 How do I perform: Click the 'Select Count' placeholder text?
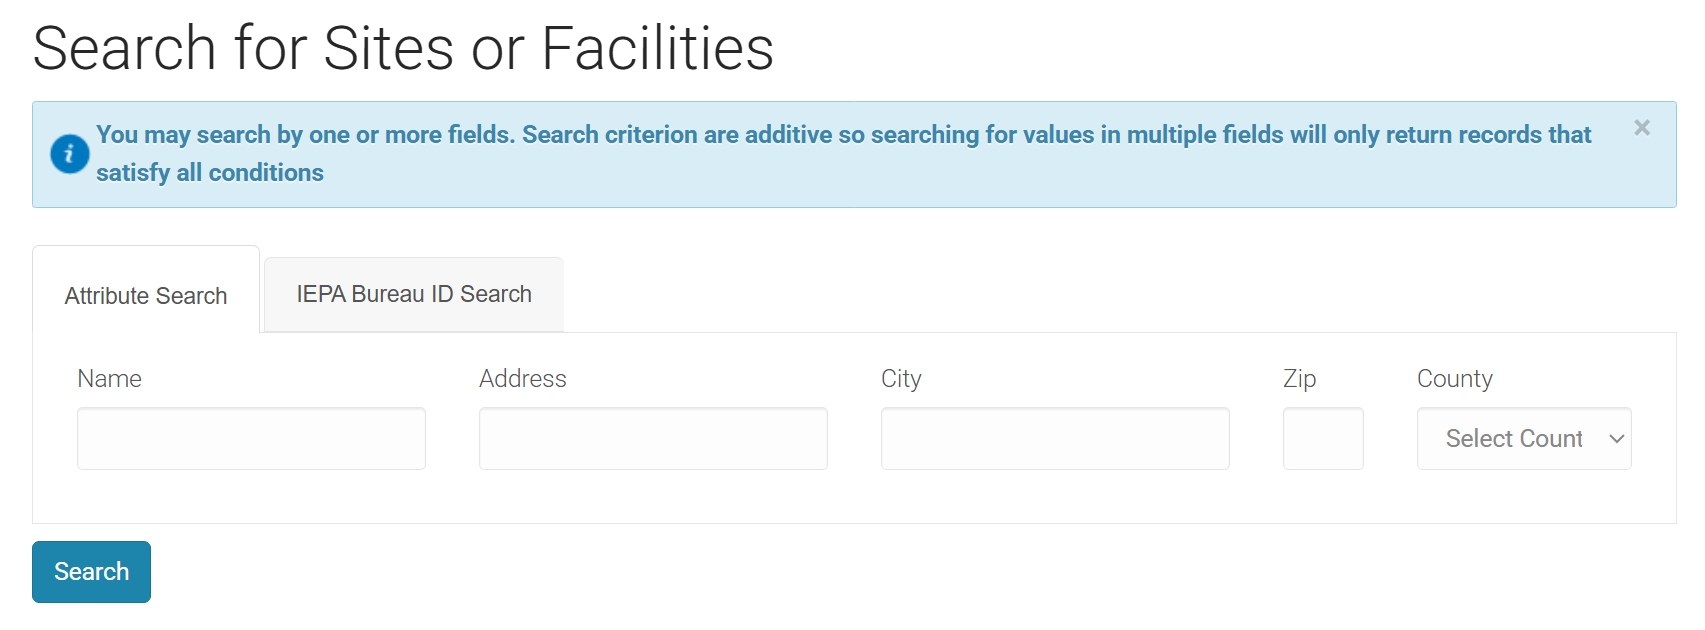tap(1514, 439)
